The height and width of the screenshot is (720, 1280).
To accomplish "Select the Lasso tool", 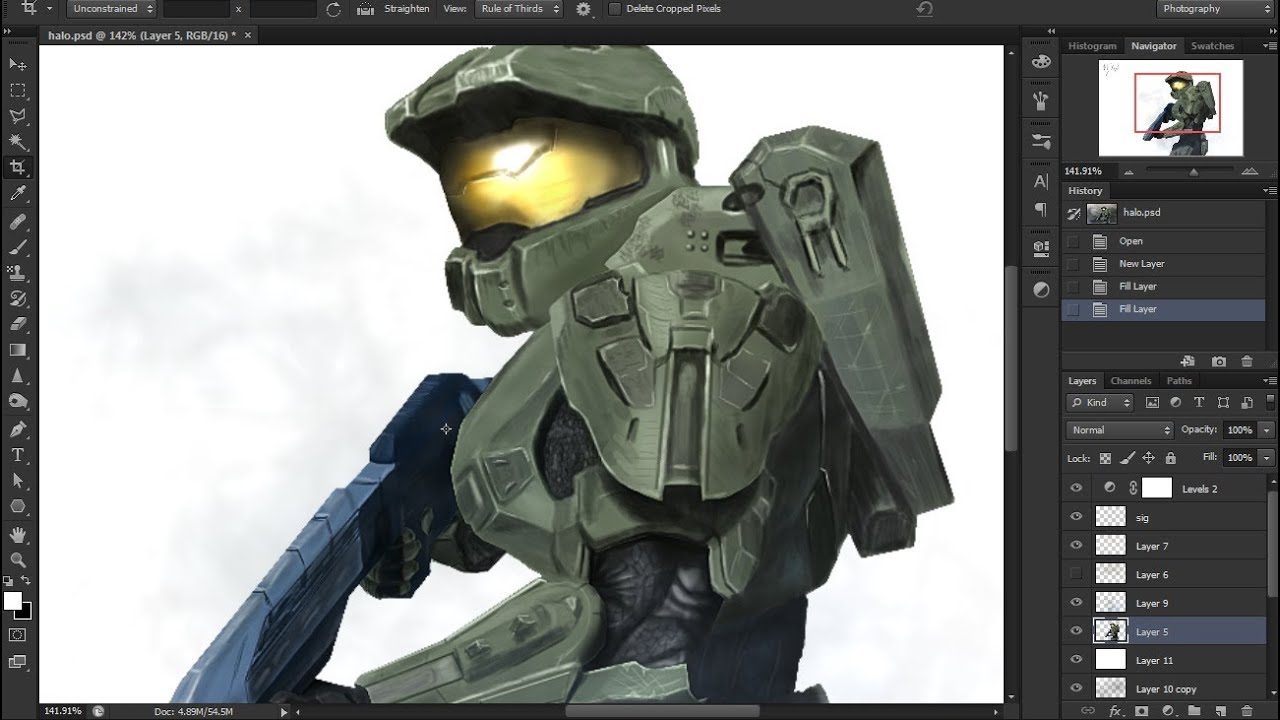I will [17, 116].
